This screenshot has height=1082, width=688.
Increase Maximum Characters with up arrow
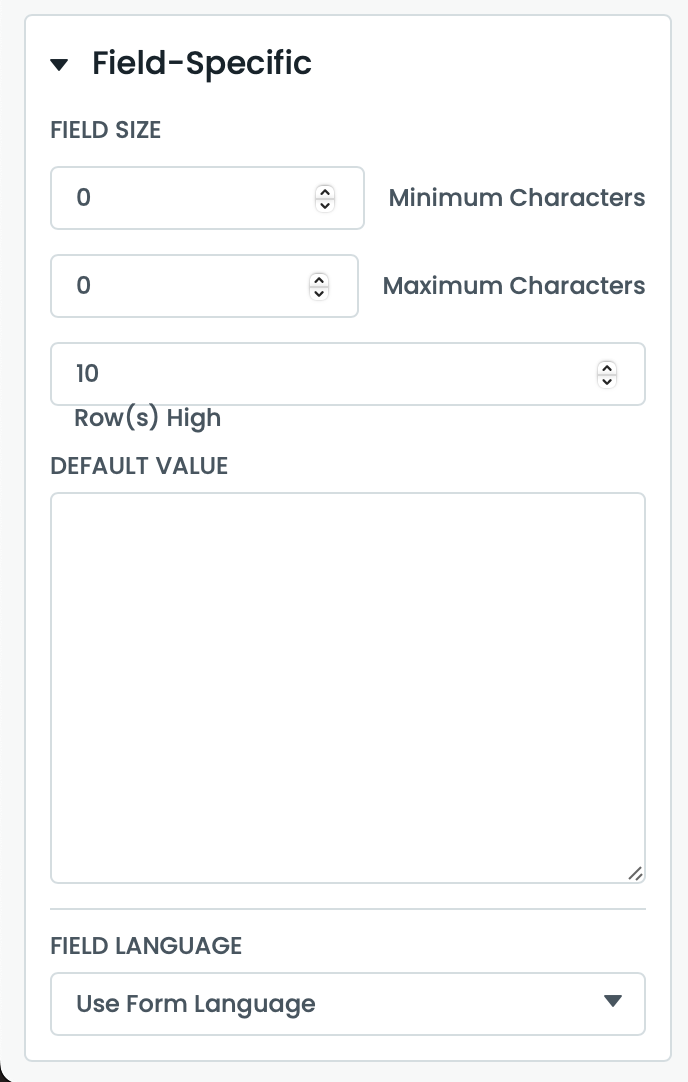click(319, 279)
